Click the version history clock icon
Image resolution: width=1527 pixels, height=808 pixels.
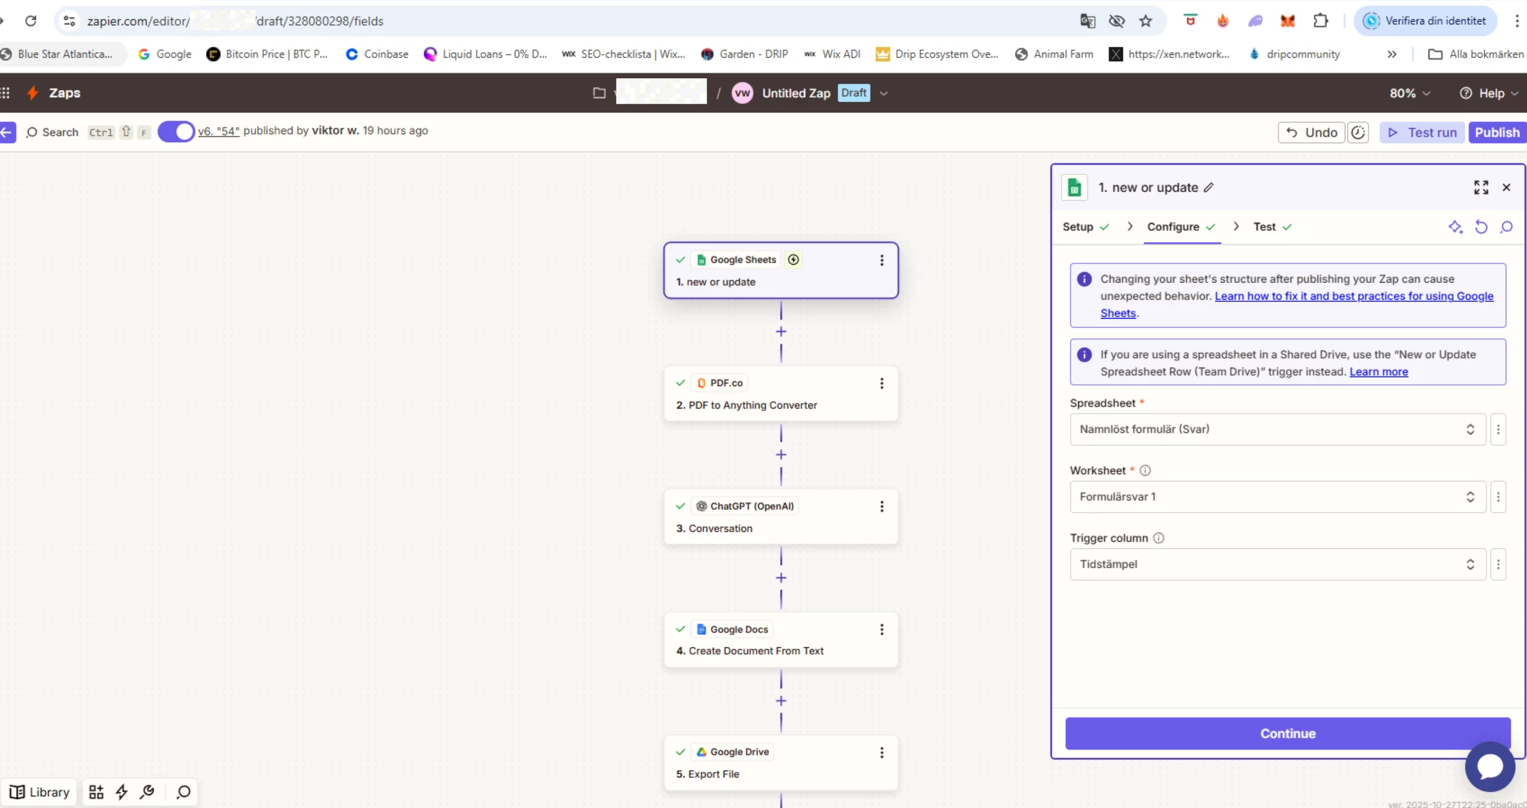(x=1358, y=133)
